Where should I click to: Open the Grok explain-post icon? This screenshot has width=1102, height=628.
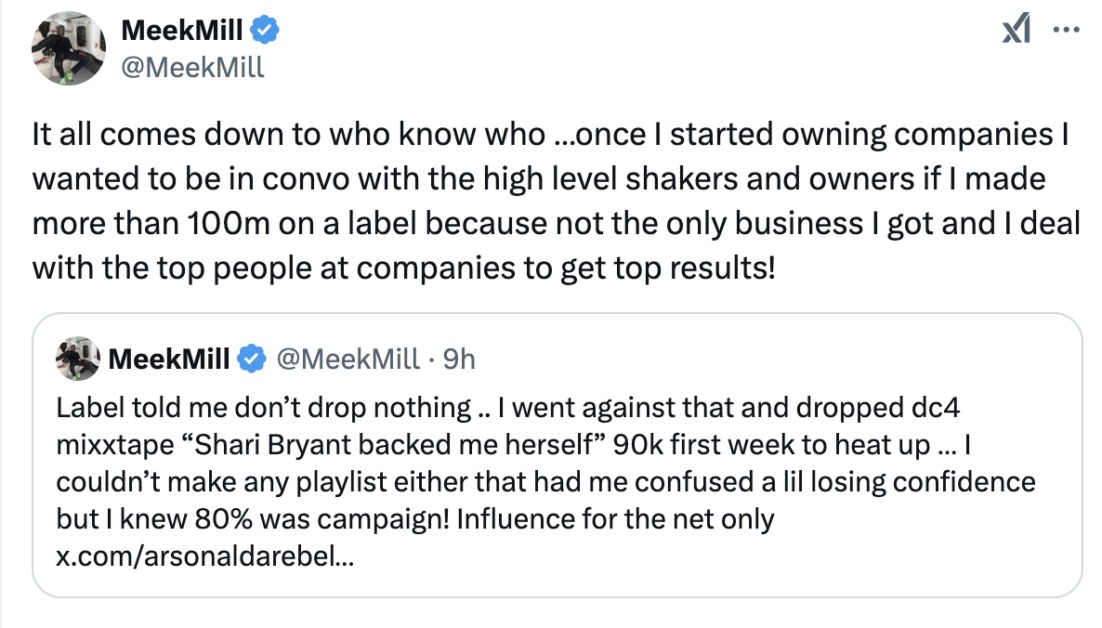(1016, 30)
